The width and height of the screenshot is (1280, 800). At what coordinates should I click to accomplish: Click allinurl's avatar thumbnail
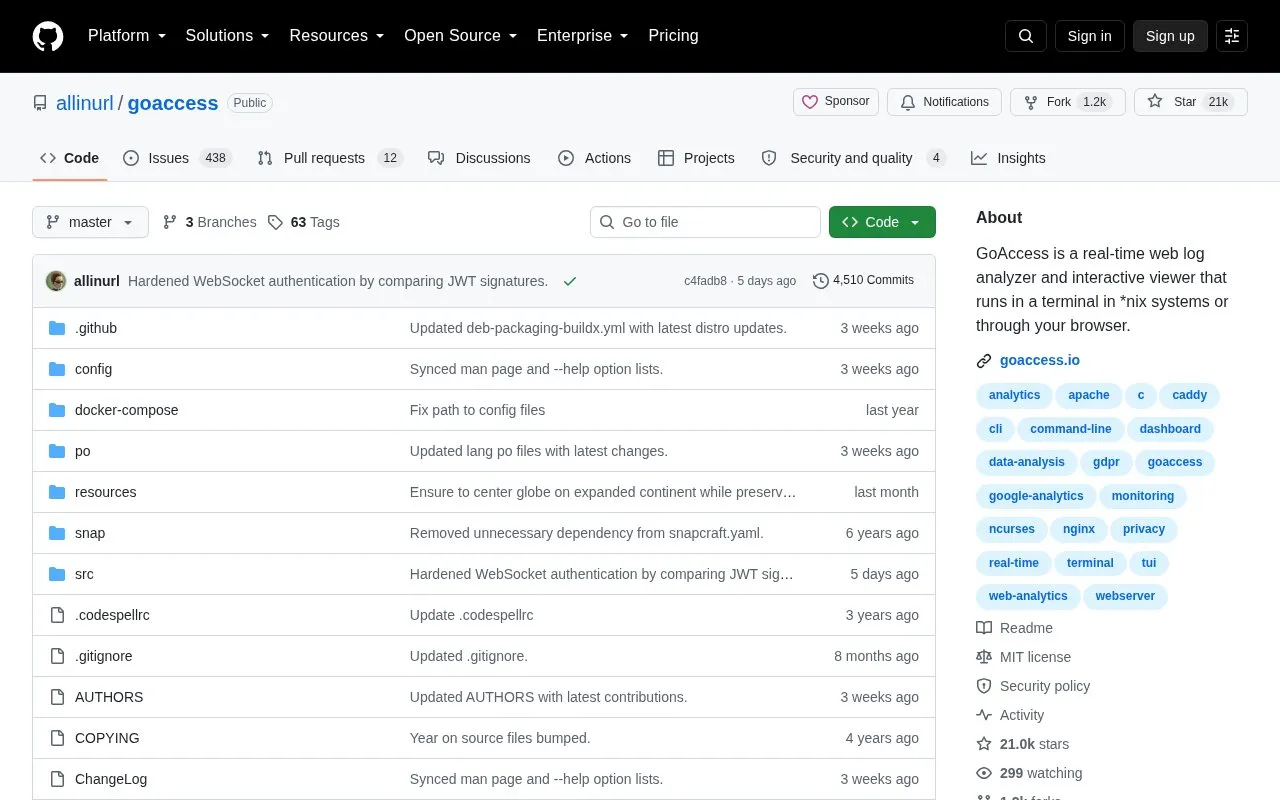point(56,281)
